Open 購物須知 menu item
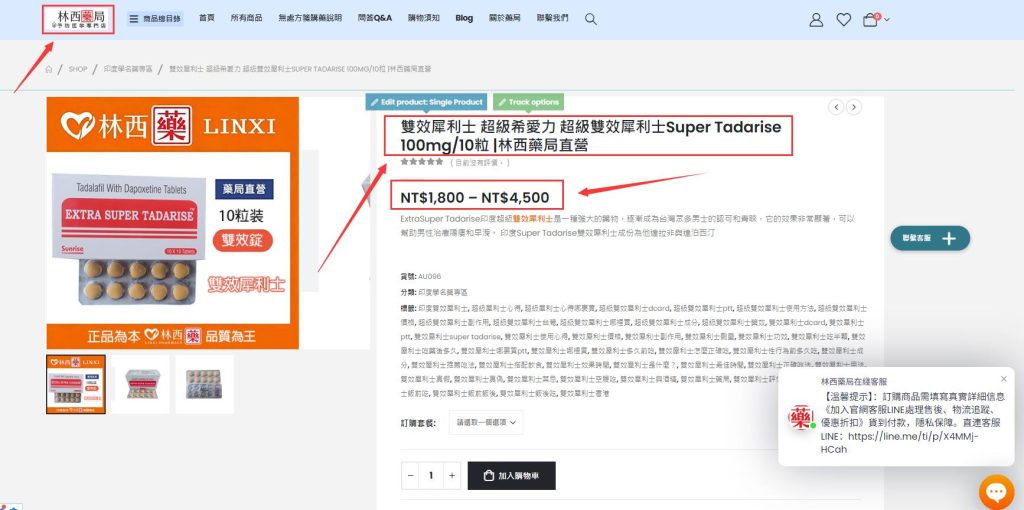Image resolution: width=1024 pixels, height=510 pixels. point(424,18)
